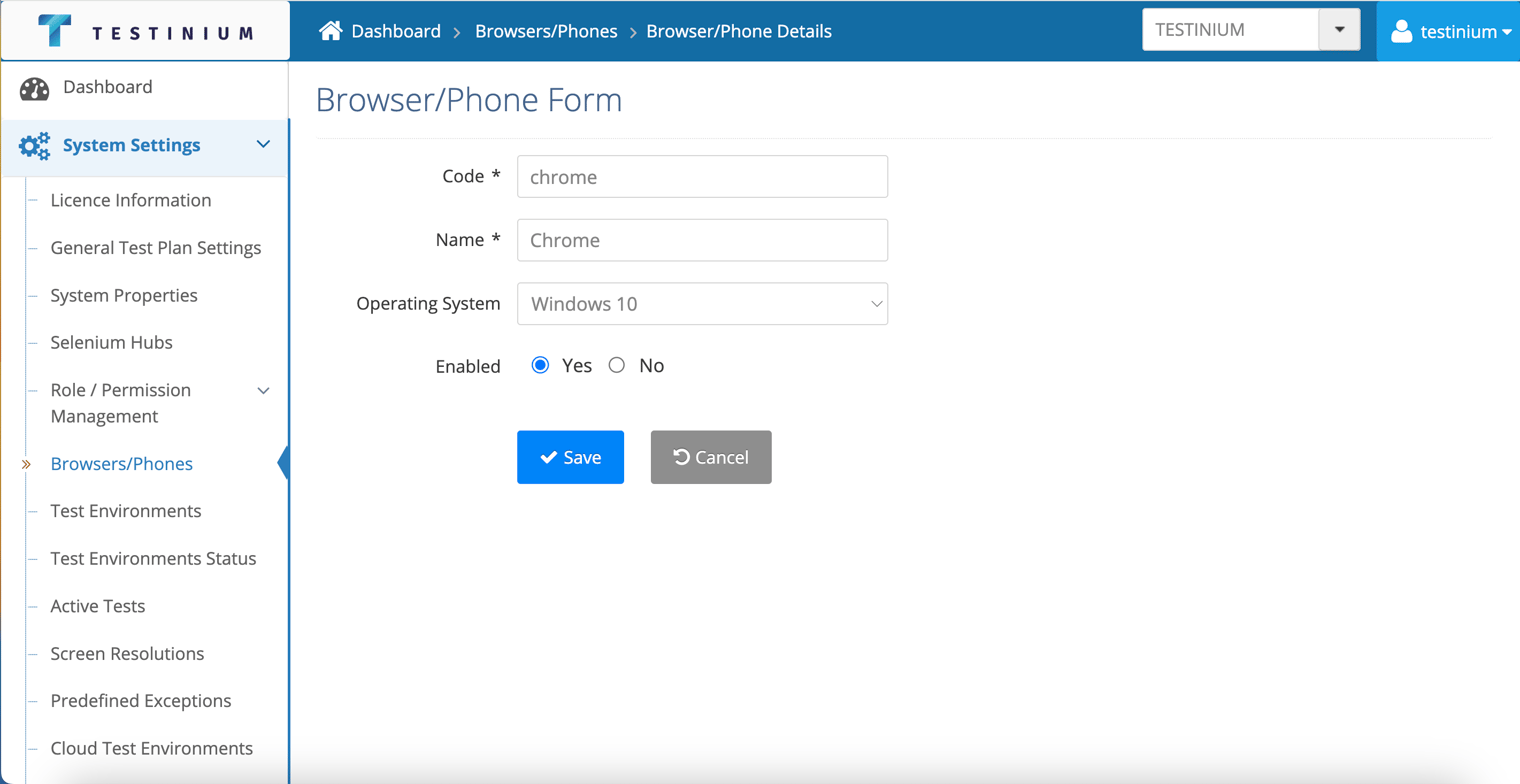This screenshot has width=1520, height=784.
Task: Click the checkmark icon on Save
Action: pyautogui.click(x=548, y=457)
